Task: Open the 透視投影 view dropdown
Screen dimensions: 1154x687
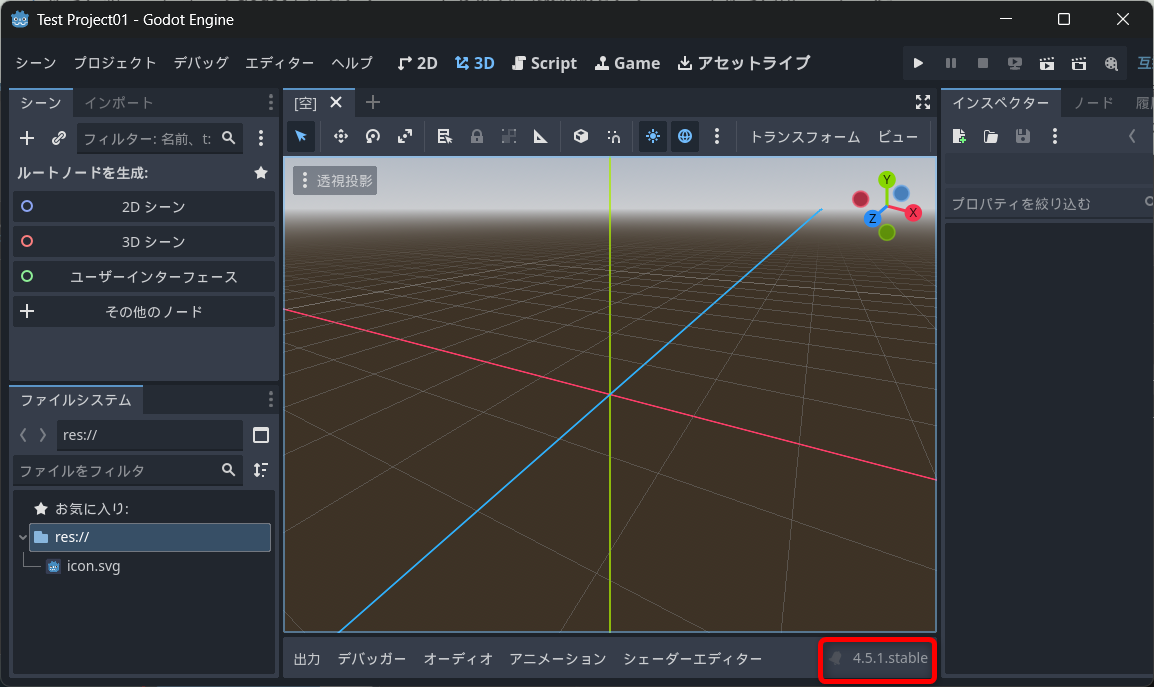Action: point(335,181)
